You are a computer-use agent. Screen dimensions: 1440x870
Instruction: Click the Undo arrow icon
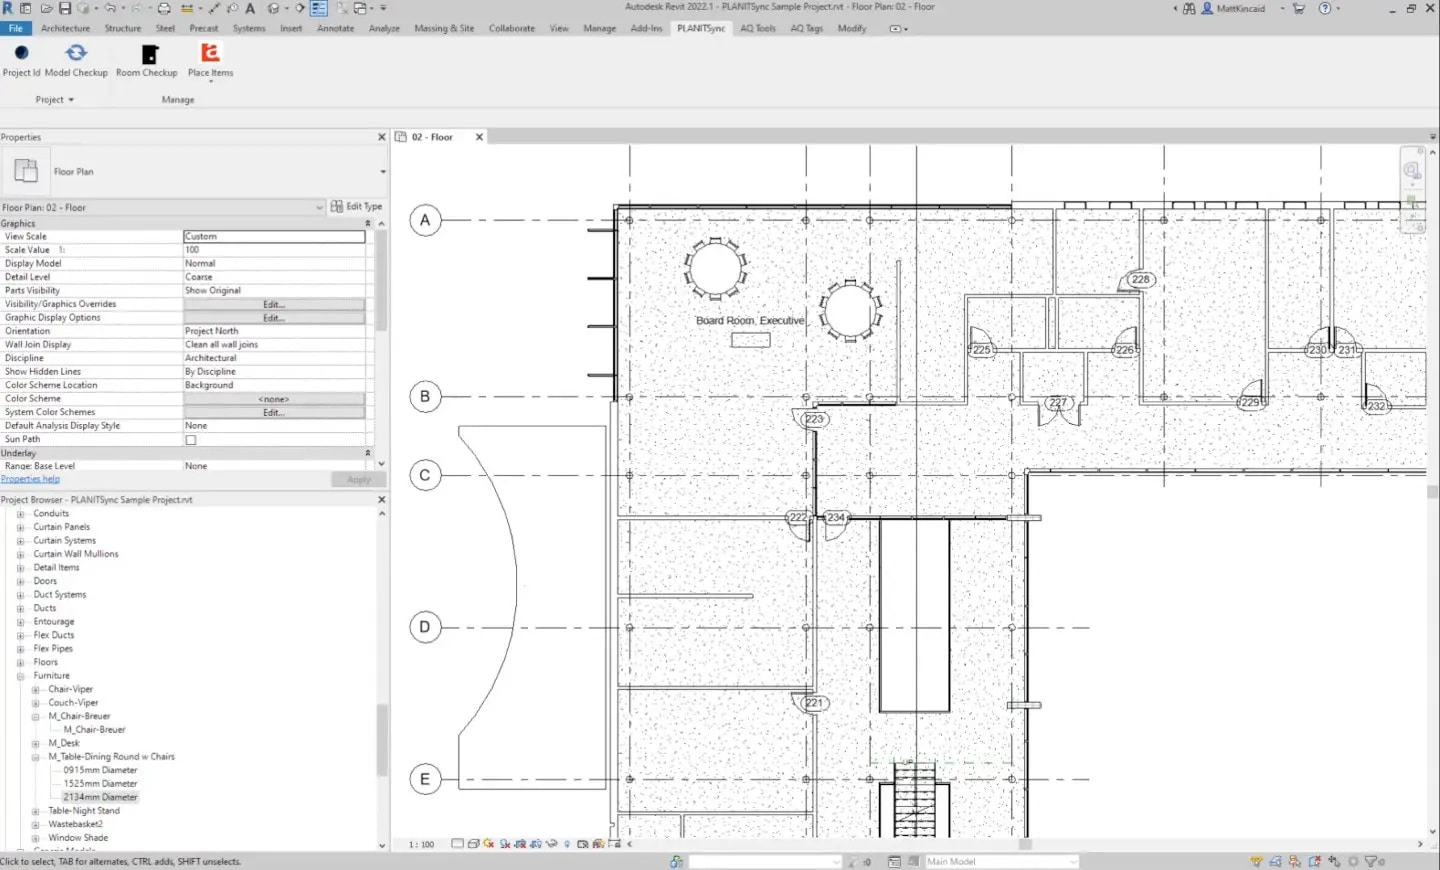click(110, 8)
